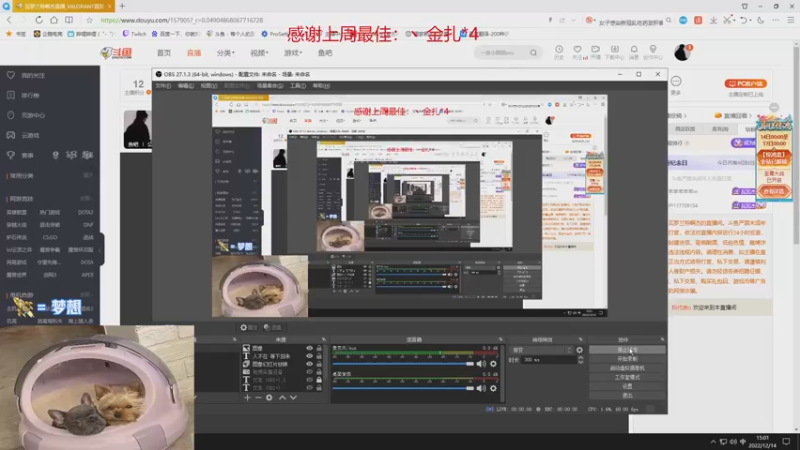
Task: Expand the 游戏 dropdown in the Douyu nav
Action: pyautogui.click(x=293, y=53)
